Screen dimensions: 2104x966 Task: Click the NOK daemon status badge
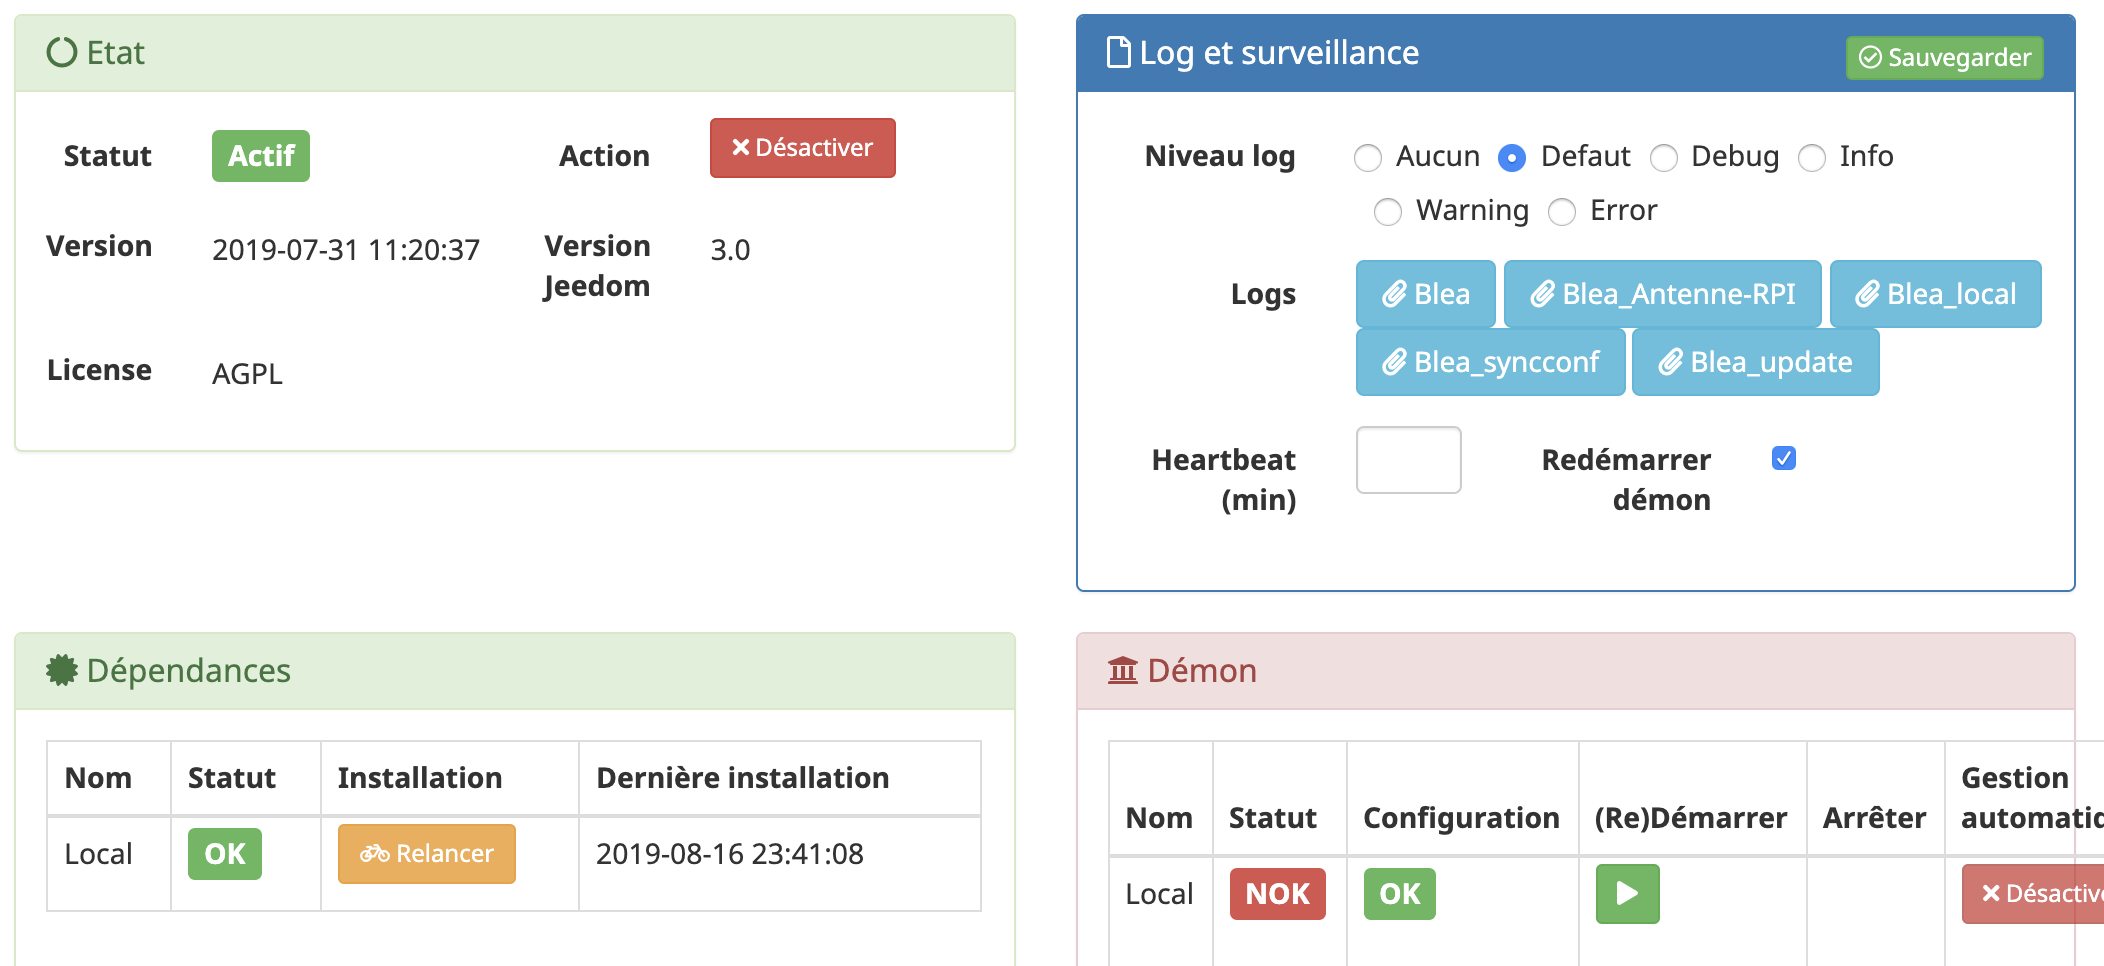click(x=1277, y=894)
